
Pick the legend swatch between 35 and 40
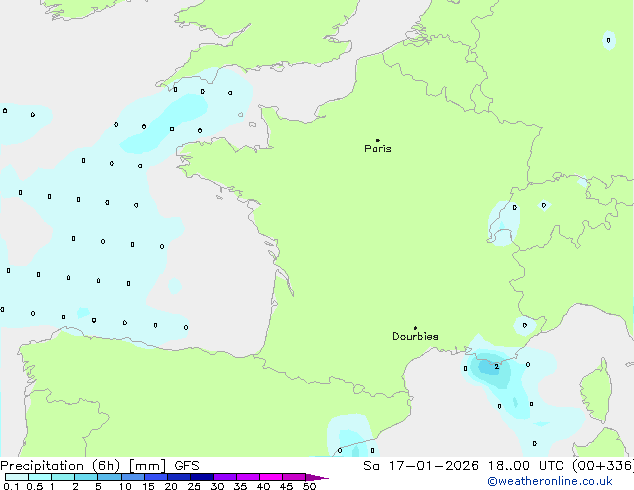(248, 477)
